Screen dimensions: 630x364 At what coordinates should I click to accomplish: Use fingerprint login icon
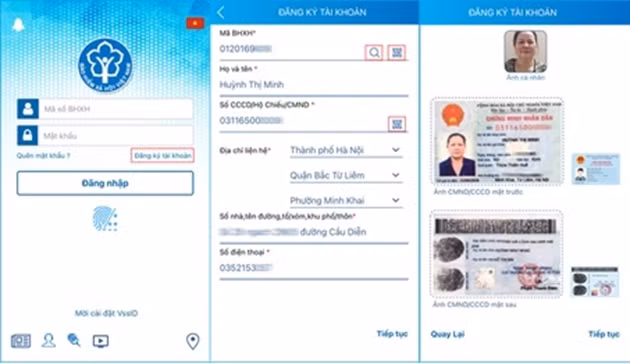[x=105, y=219]
